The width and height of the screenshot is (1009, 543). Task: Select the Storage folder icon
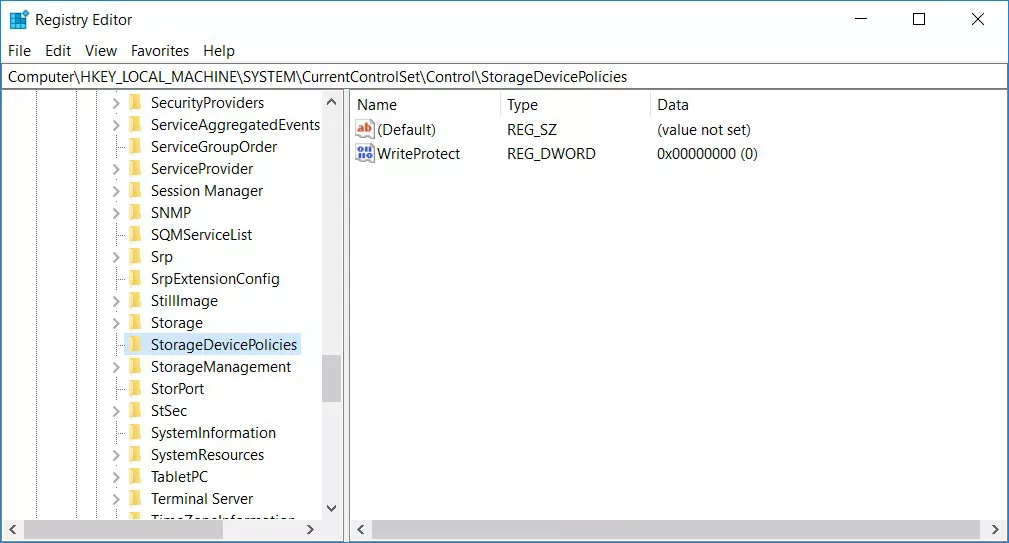135,322
